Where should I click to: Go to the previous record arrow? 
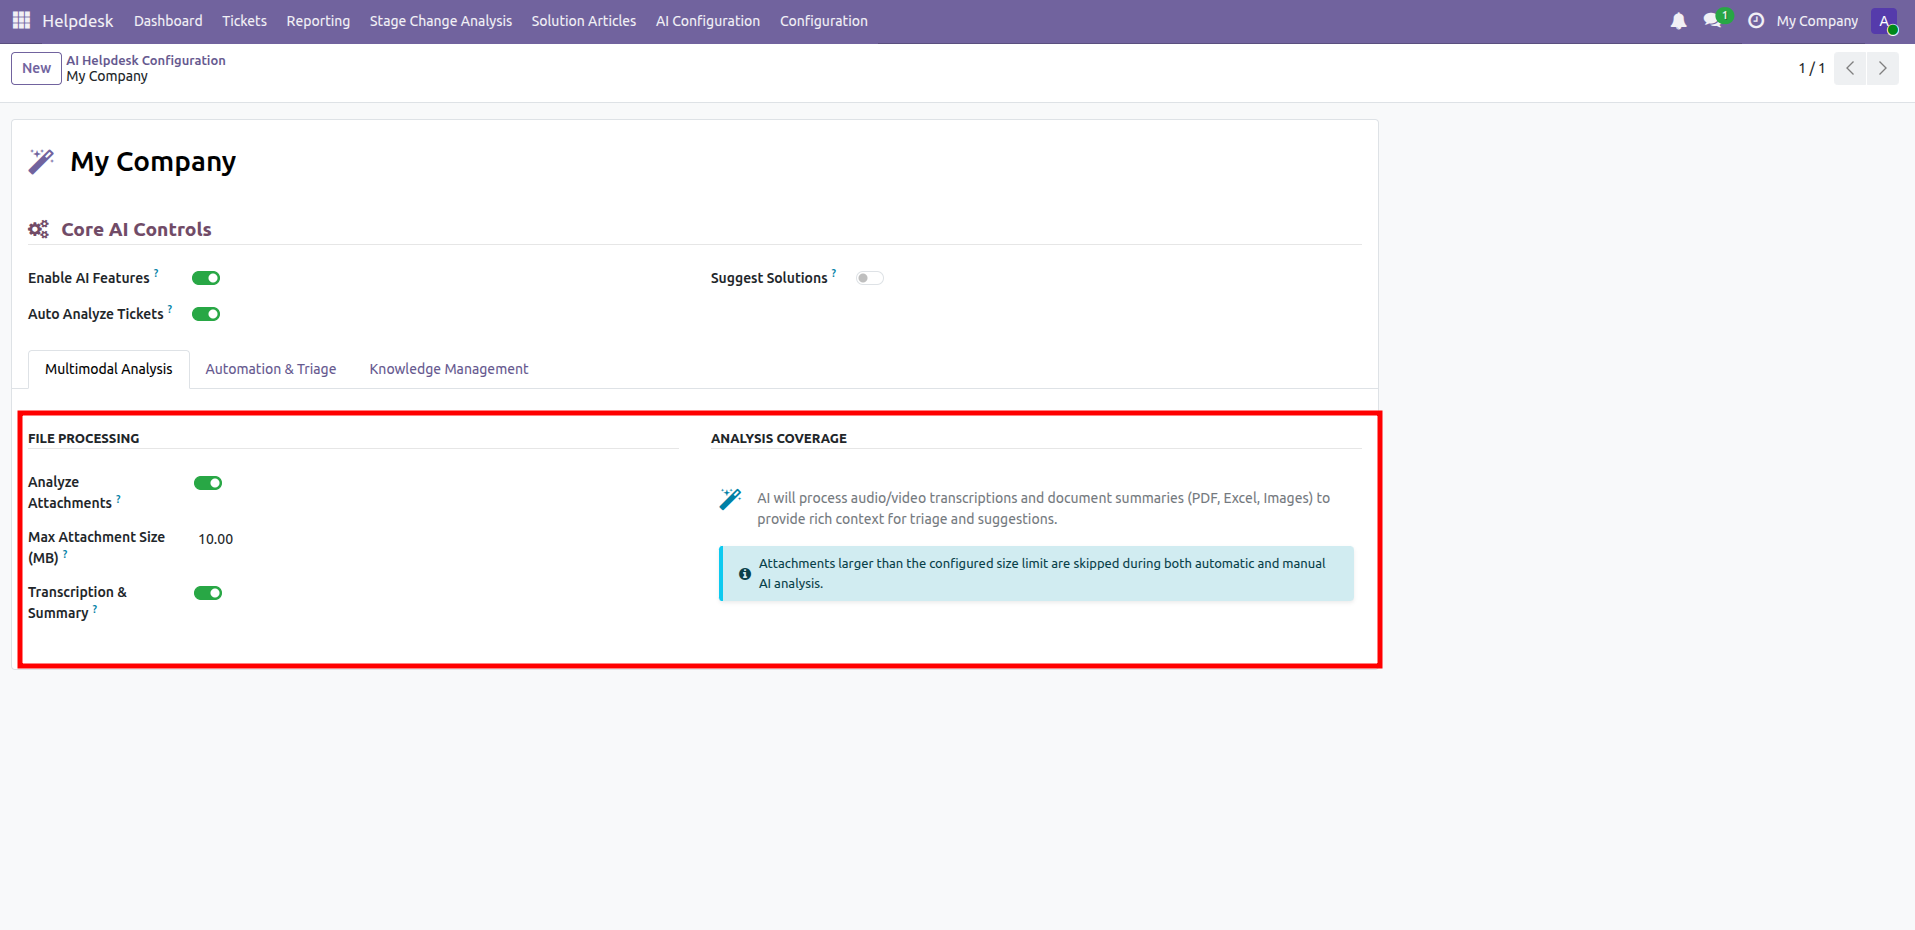tap(1850, 68)
